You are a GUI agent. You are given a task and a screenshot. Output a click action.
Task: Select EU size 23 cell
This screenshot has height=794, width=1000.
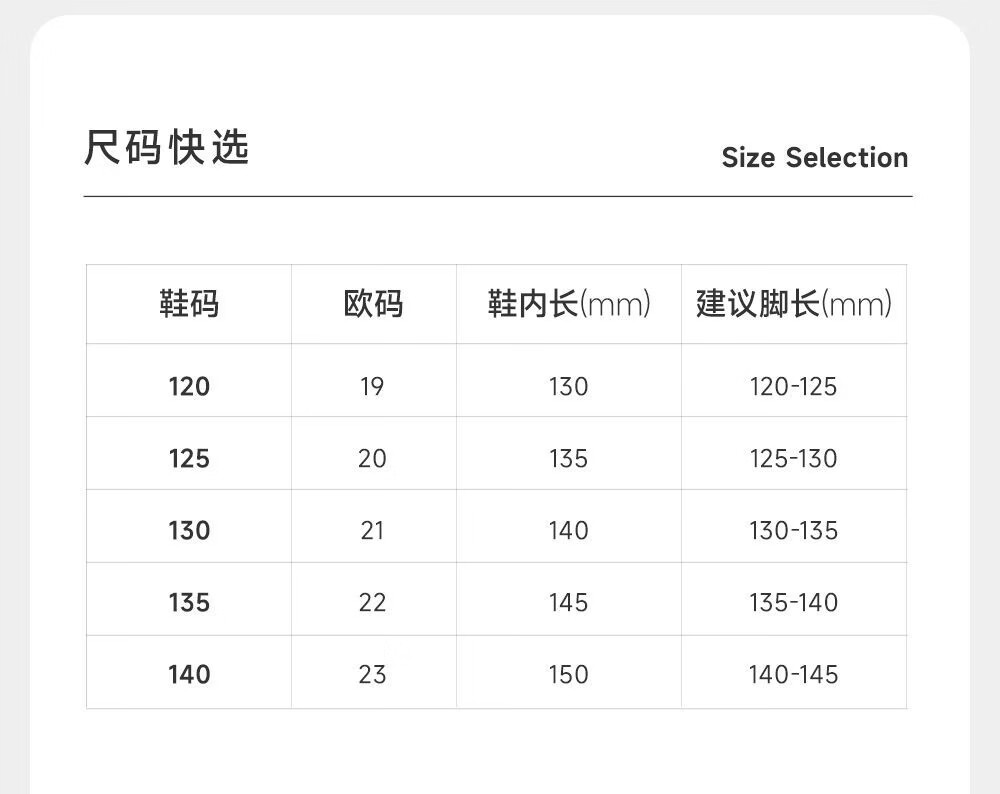click(x=372, y=675)
